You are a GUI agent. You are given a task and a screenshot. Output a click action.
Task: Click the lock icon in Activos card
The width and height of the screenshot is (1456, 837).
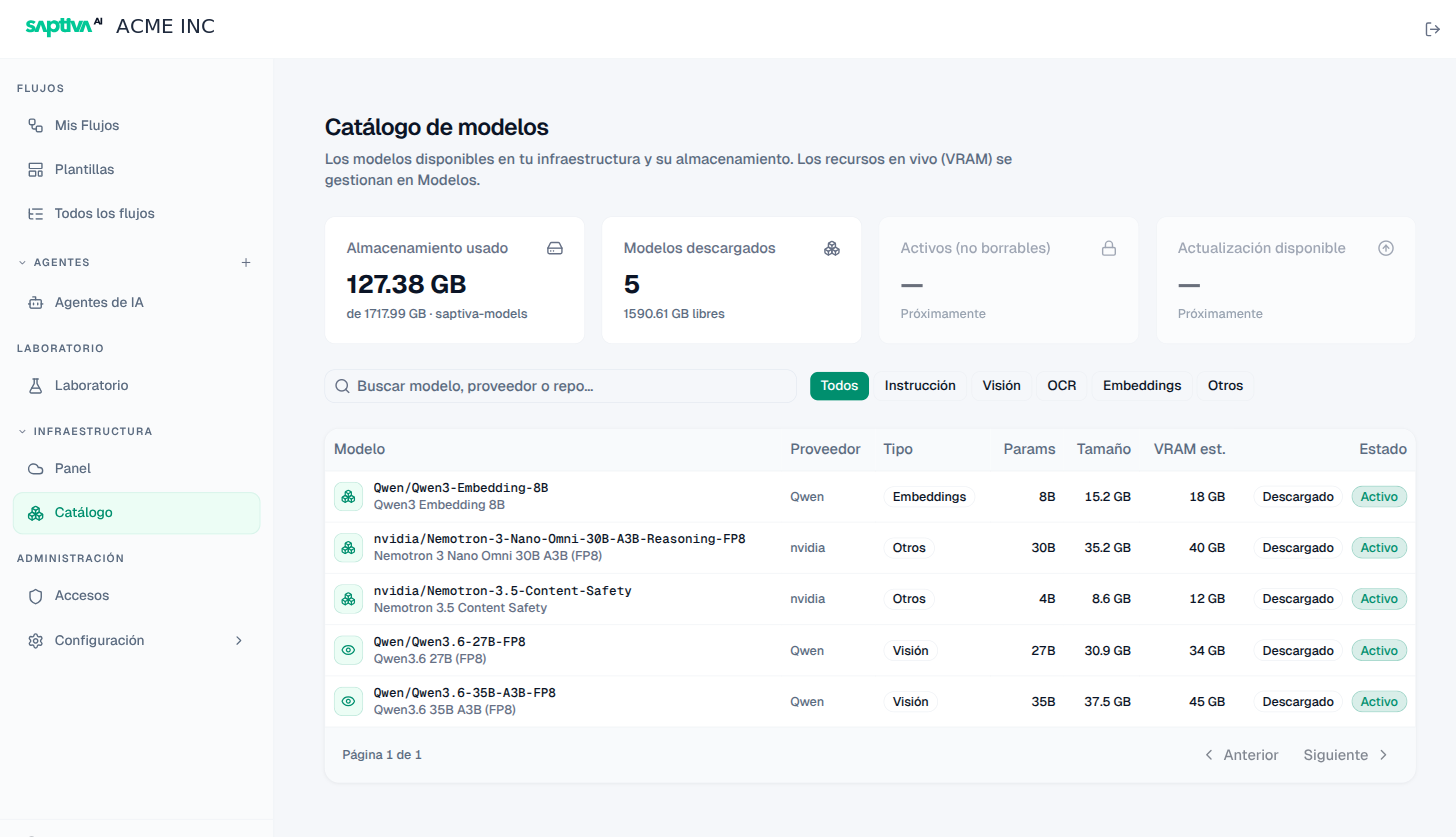(1109, 248)
